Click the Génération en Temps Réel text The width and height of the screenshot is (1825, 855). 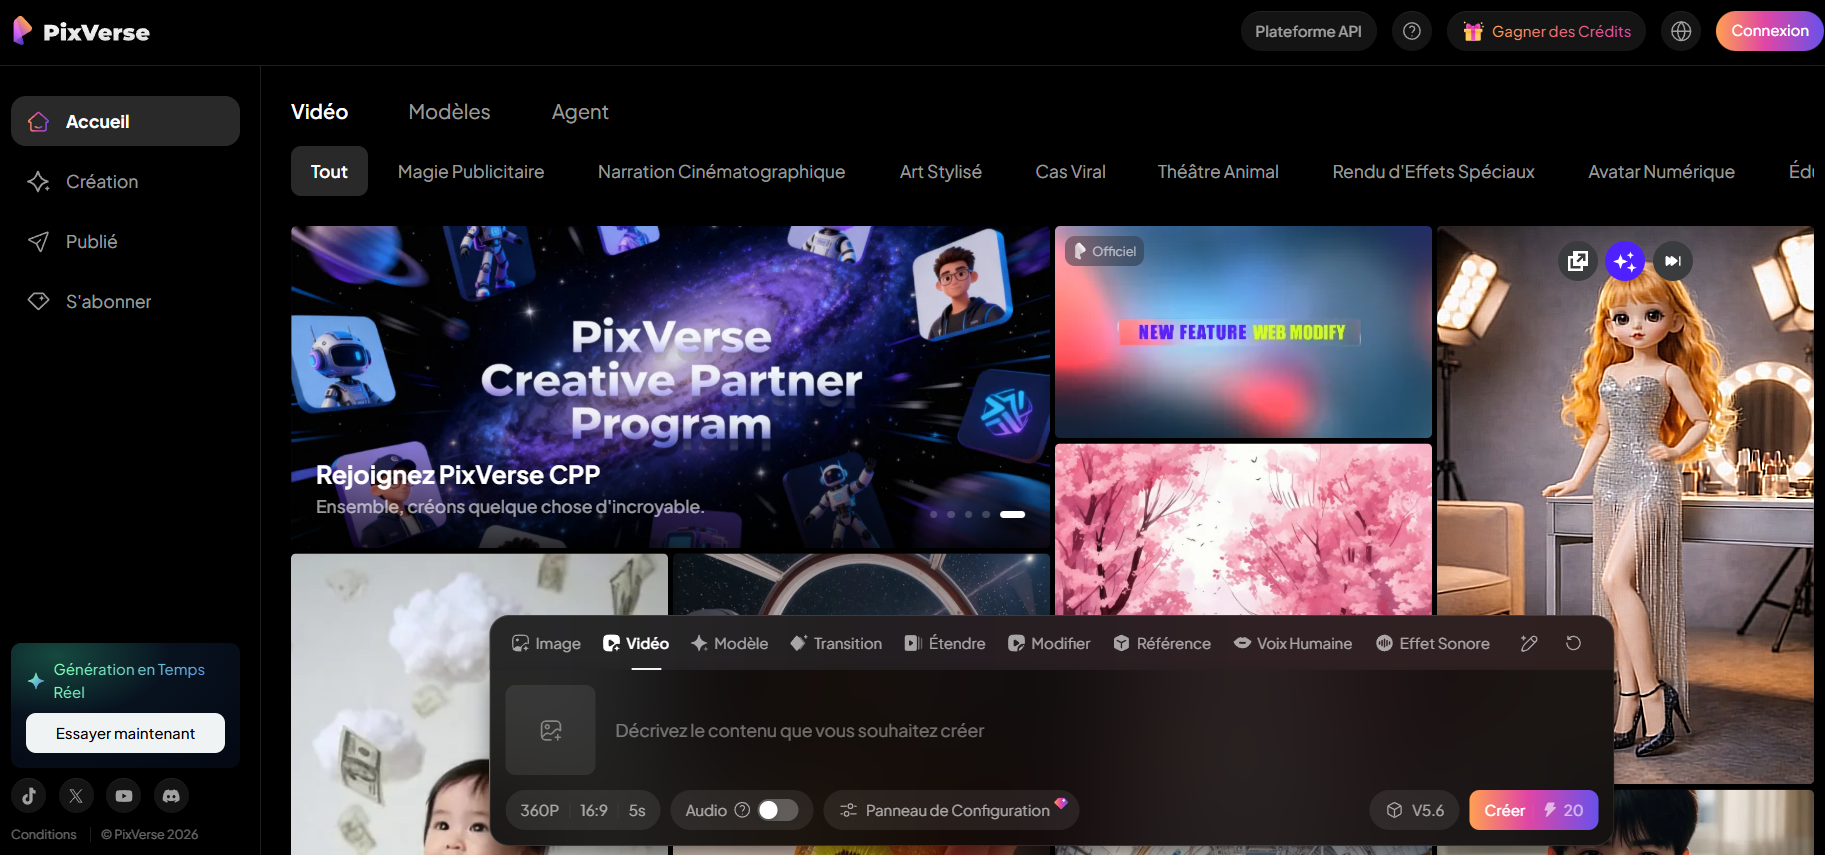tap(129, 681)
